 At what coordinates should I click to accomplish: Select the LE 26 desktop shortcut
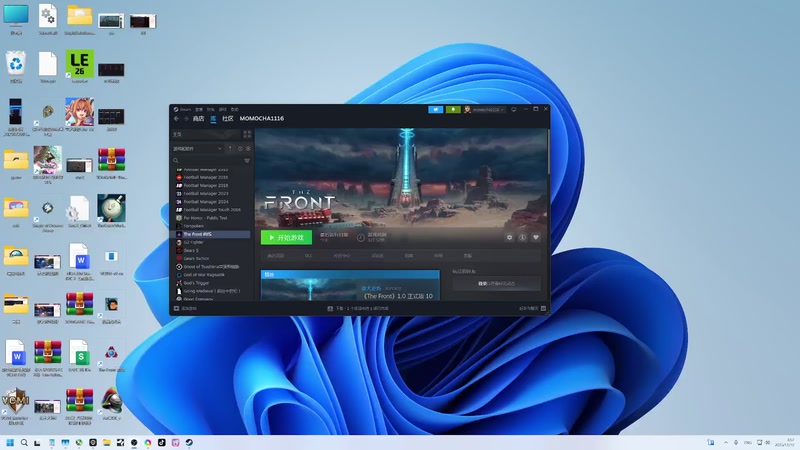pos(80,67)
